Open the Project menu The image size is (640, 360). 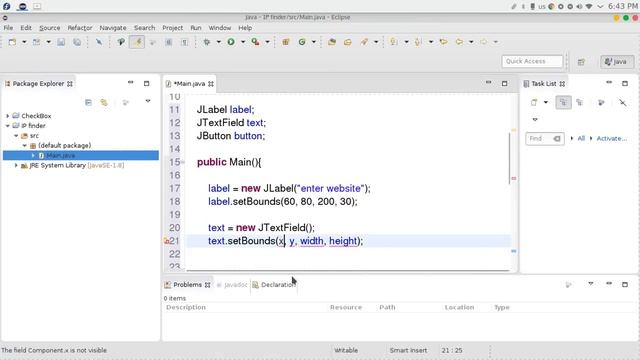pyautogui.click(x=172, y=28)
